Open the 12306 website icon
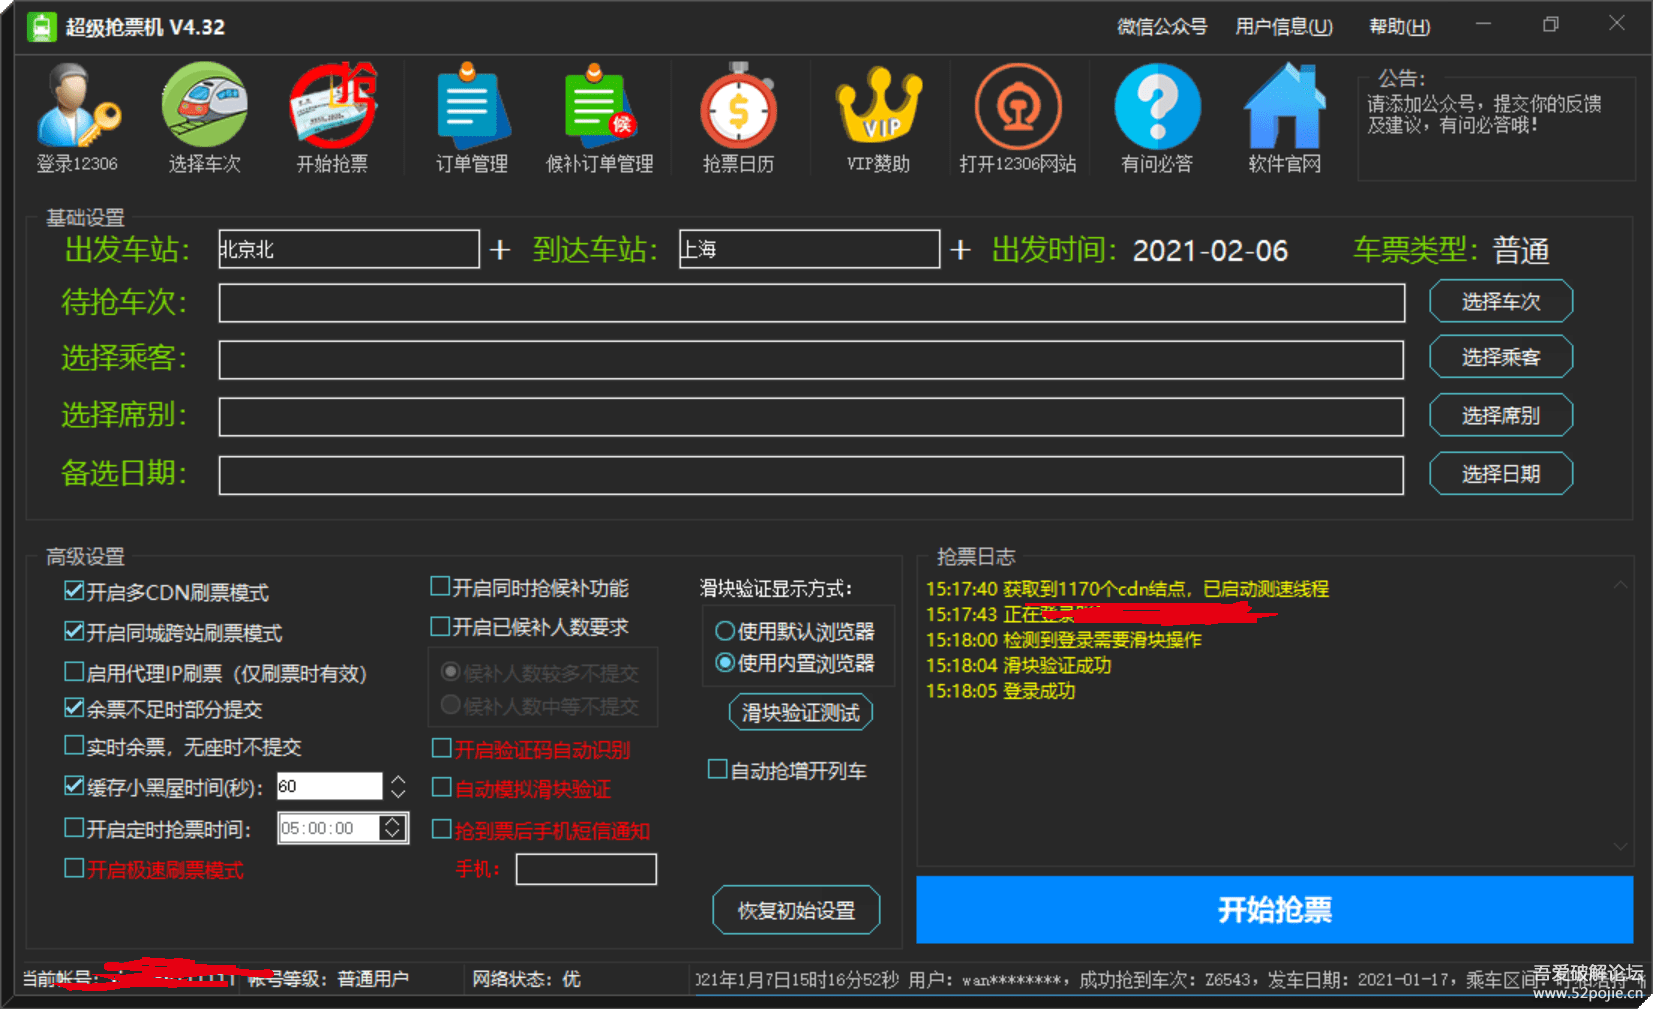Image resolution: width=1653 pixels, height=1010 pixels. pyautogui.click(x=1017, y=106)
